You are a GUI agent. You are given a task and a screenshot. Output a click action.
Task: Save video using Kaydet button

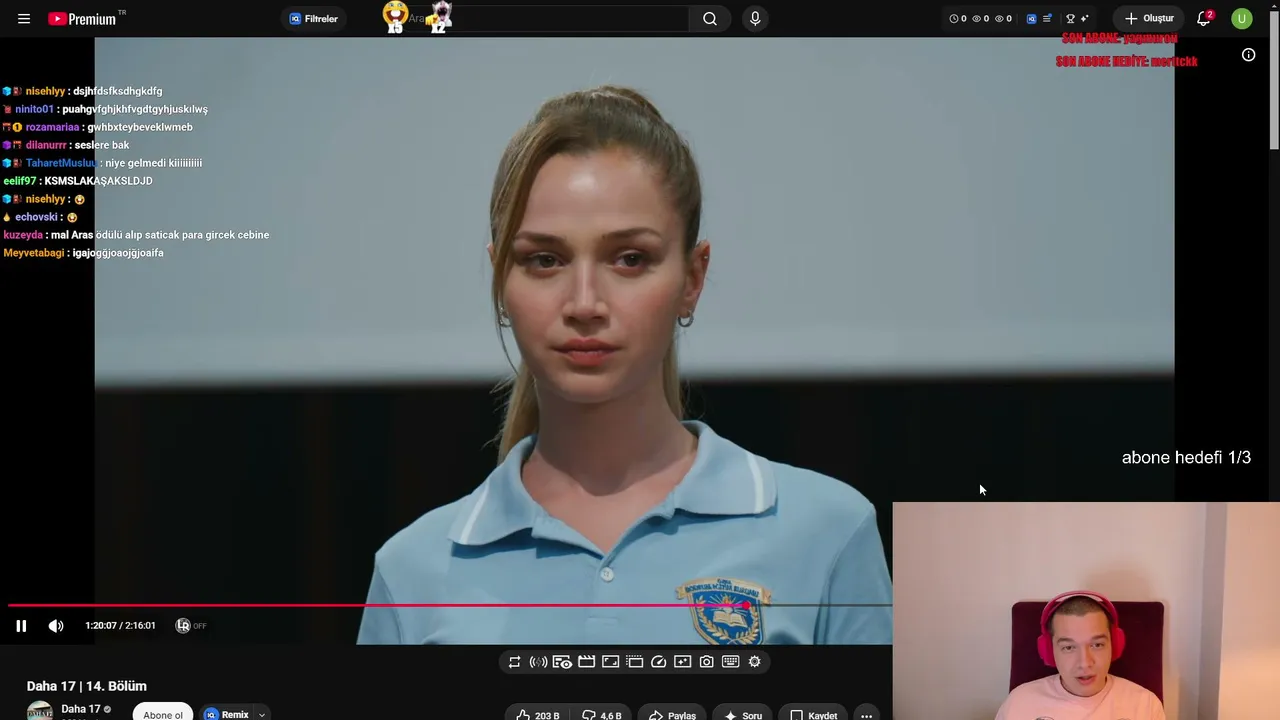pos(813,715)
